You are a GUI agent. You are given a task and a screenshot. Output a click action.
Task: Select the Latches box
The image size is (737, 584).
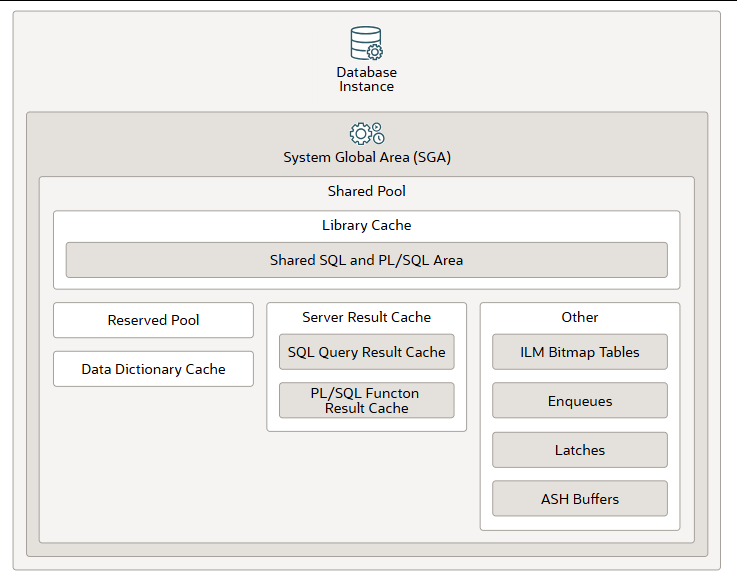point(580,450)
